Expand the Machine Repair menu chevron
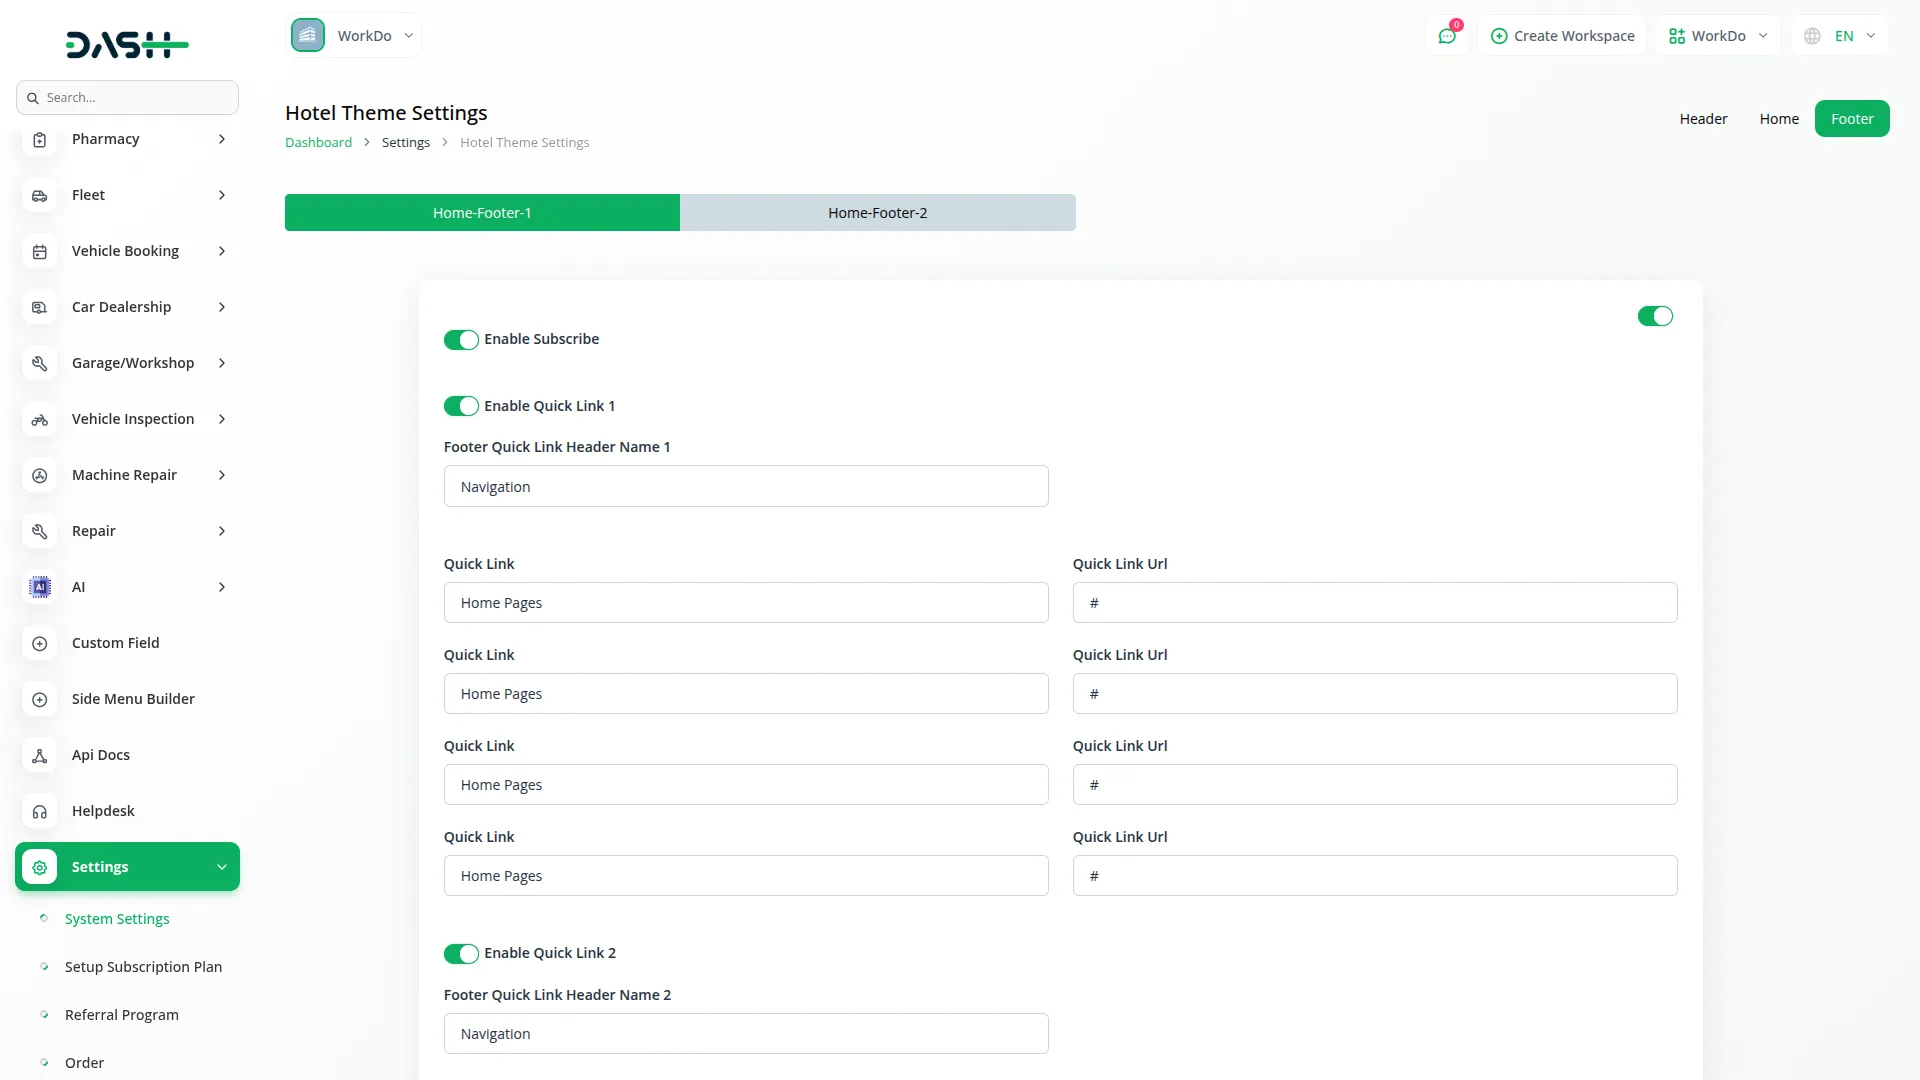The image size is (1920, 1080). [222, 475]
